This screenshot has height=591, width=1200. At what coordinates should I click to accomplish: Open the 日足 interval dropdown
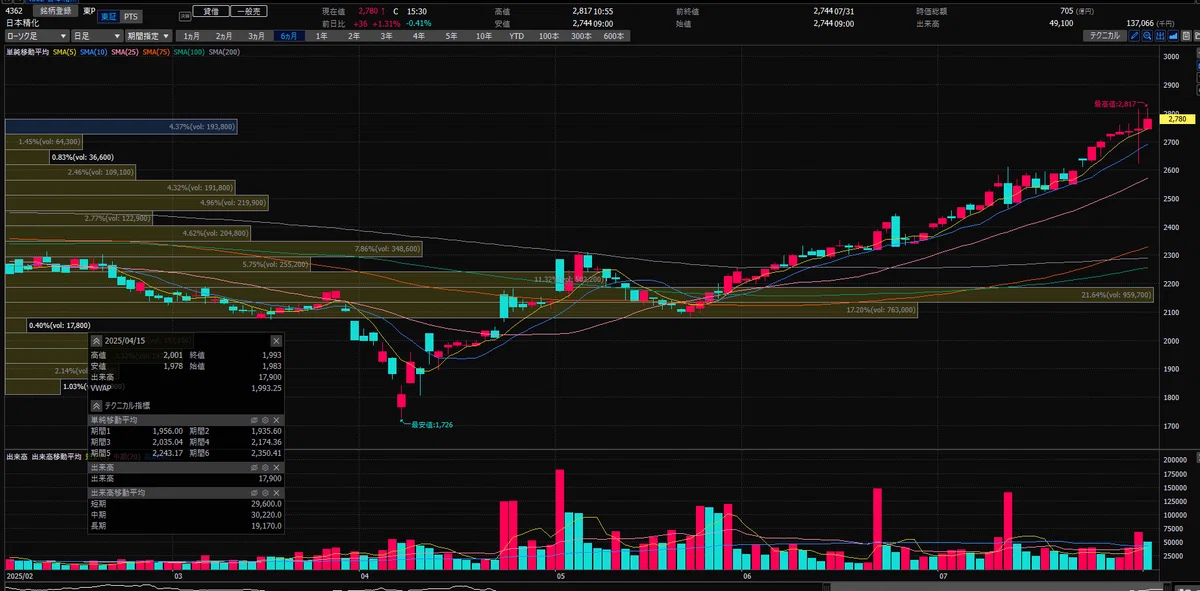pos(97,35)
